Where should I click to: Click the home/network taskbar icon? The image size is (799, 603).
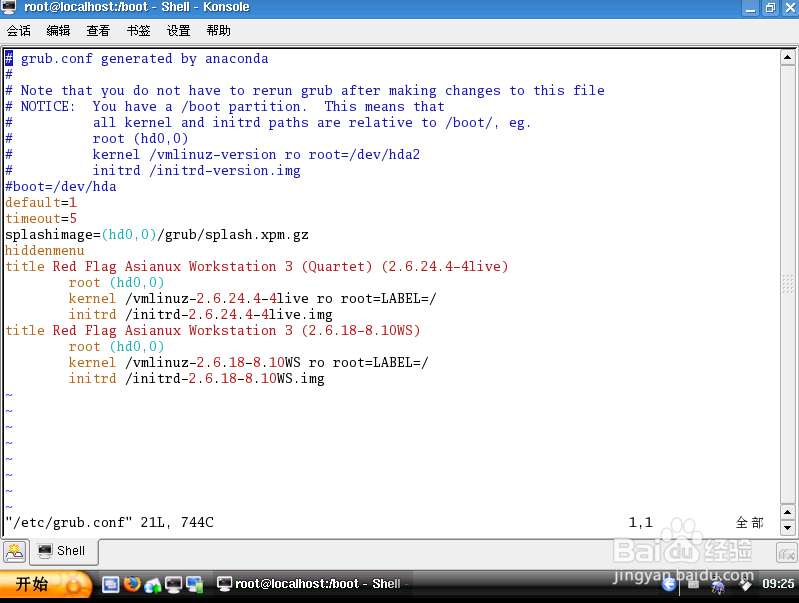point(152,585)
